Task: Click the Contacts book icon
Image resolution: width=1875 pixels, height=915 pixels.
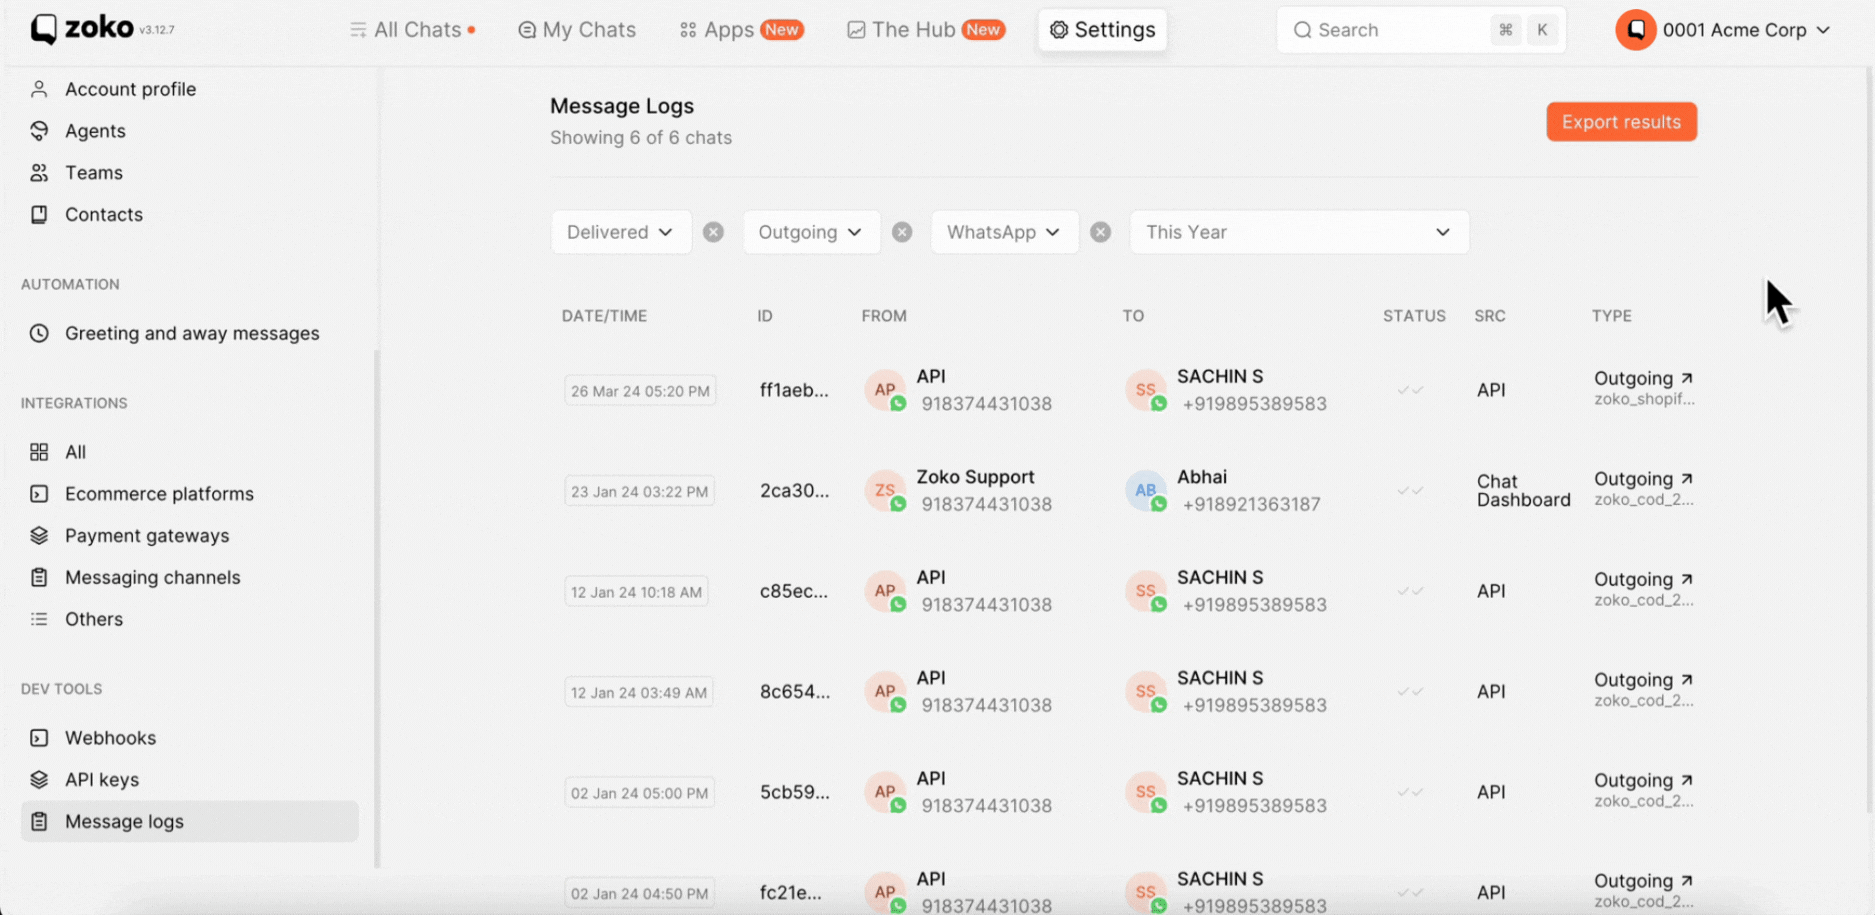Action: [x=39, y=215]
